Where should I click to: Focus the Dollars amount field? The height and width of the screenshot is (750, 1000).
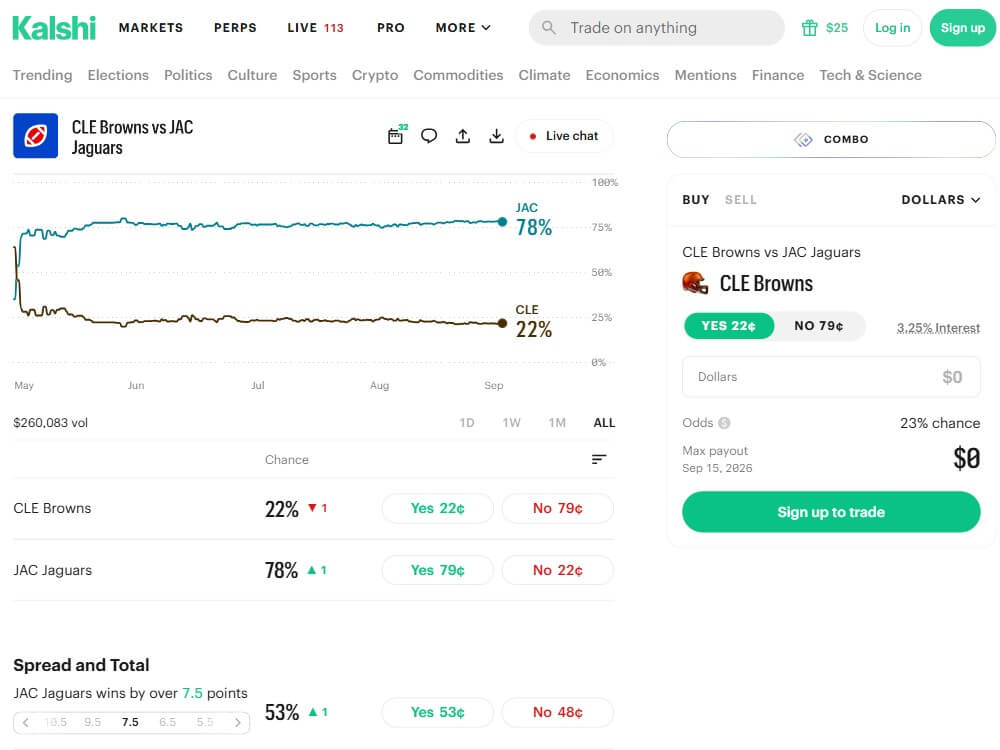831,377
